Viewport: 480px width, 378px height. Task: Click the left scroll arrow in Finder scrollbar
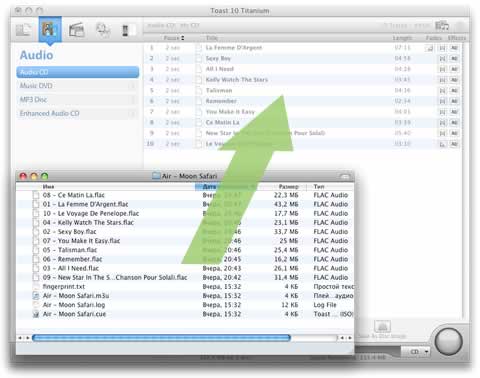[x=20, y=338]
